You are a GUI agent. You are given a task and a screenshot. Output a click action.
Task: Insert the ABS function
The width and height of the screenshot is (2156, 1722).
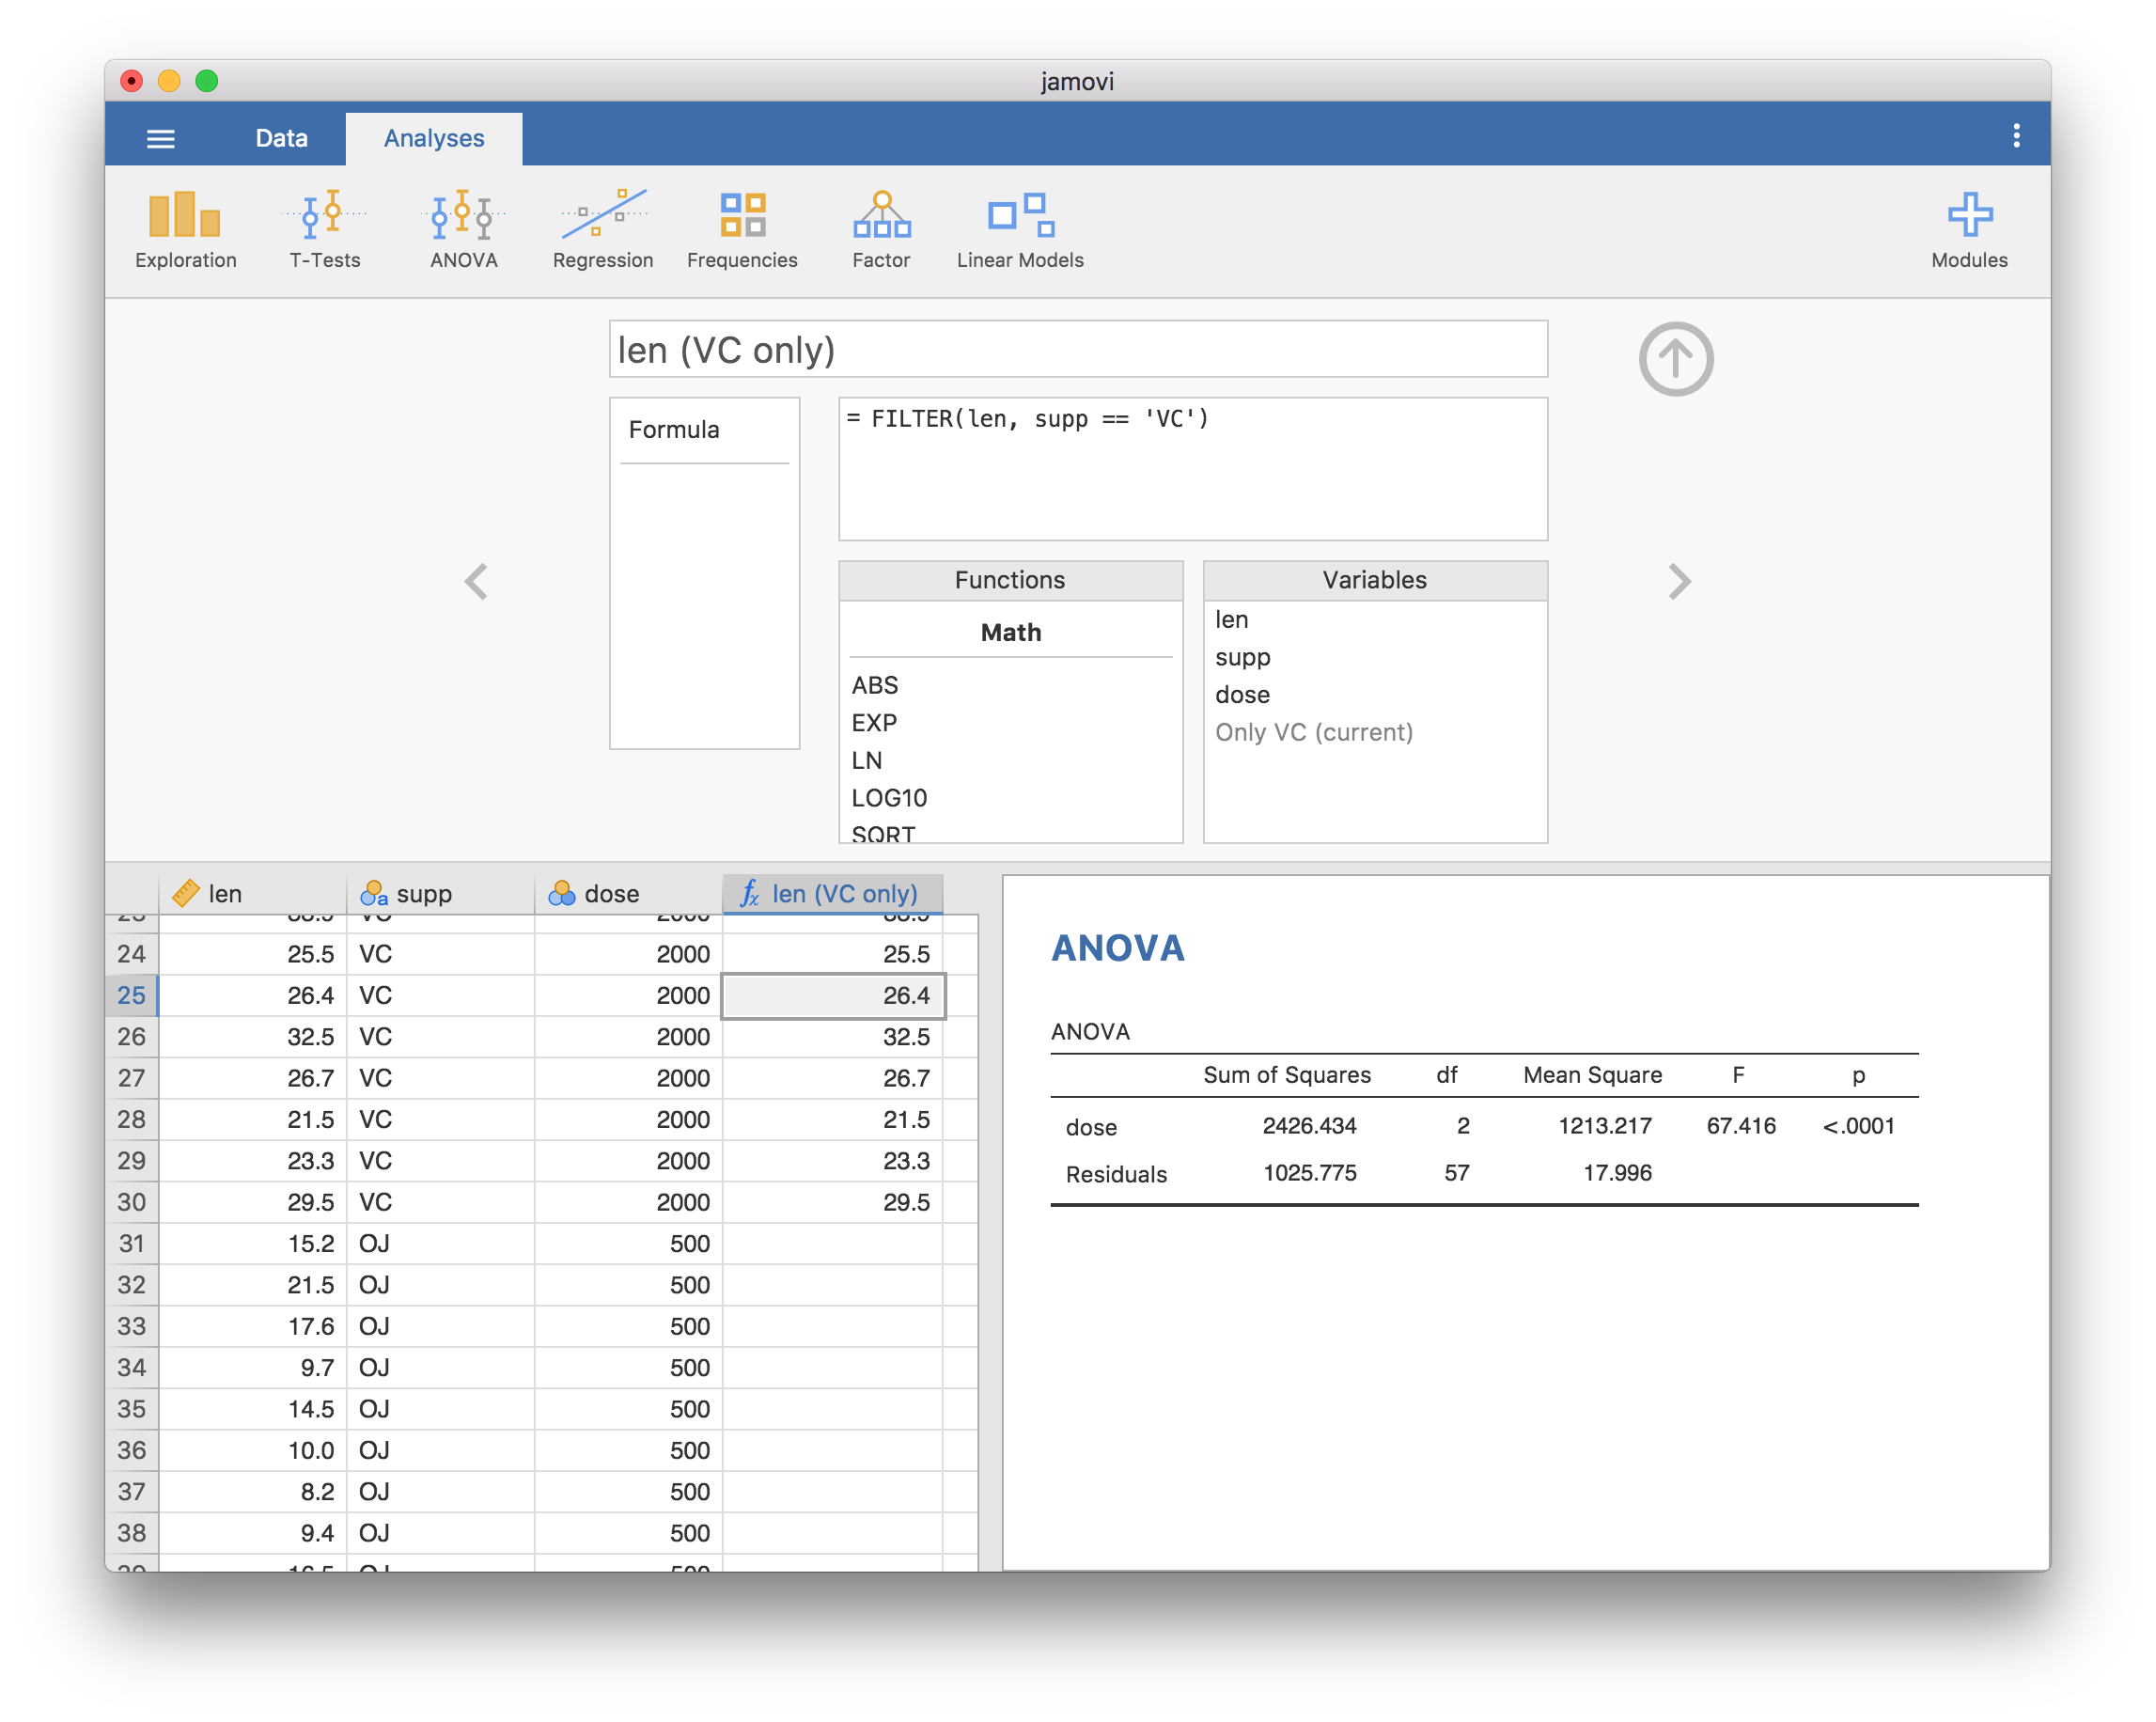point(875,685)
